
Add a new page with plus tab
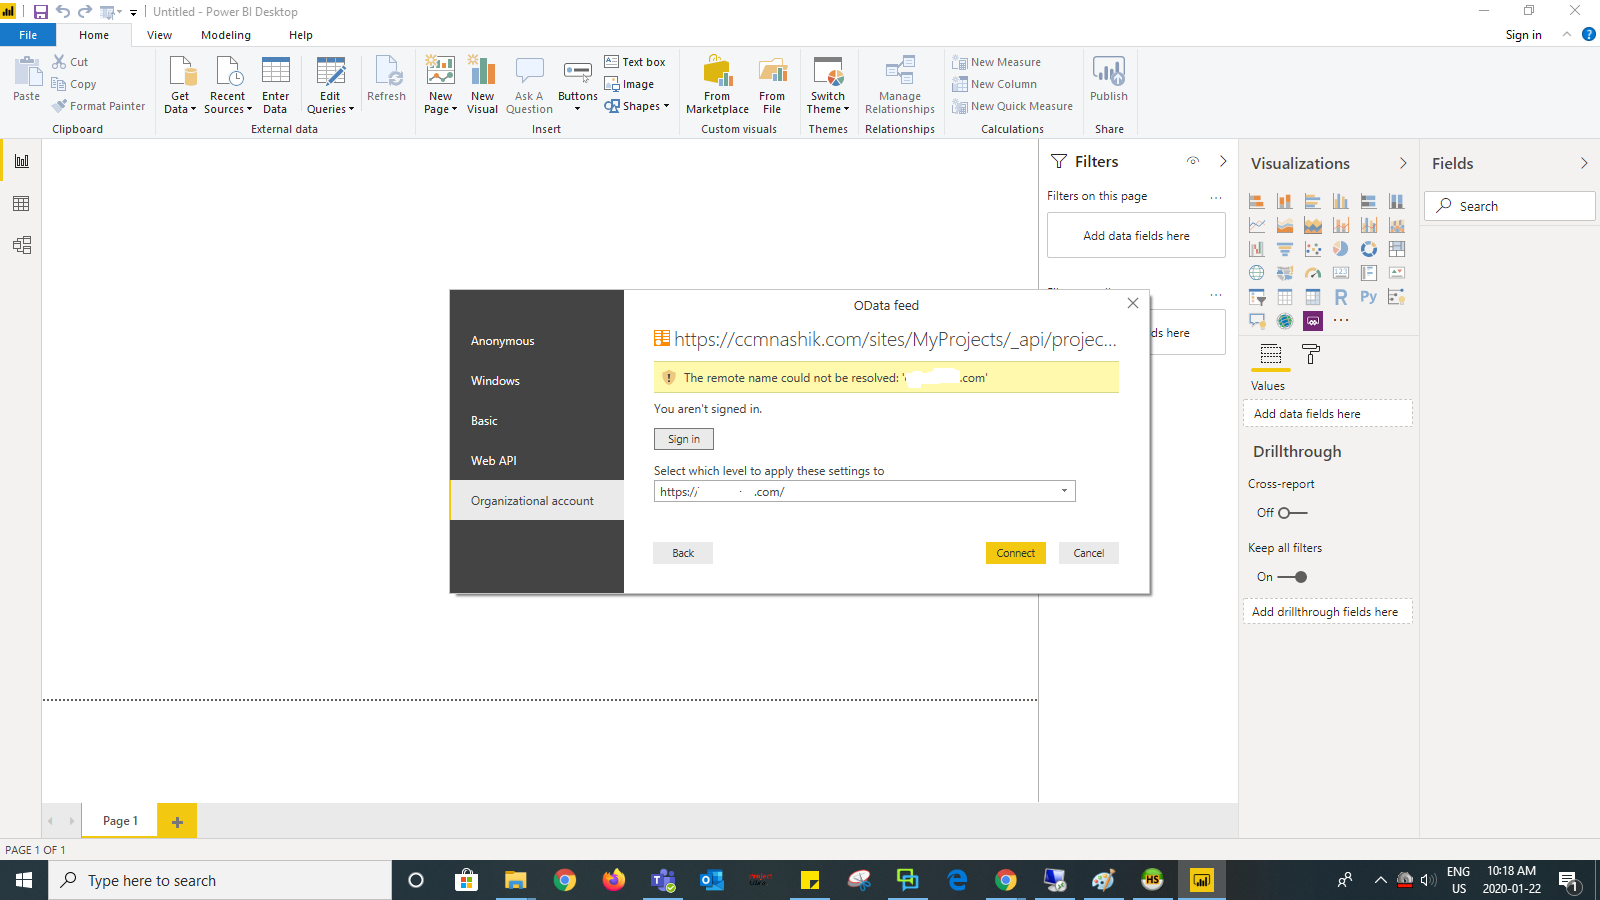[177, 821]
